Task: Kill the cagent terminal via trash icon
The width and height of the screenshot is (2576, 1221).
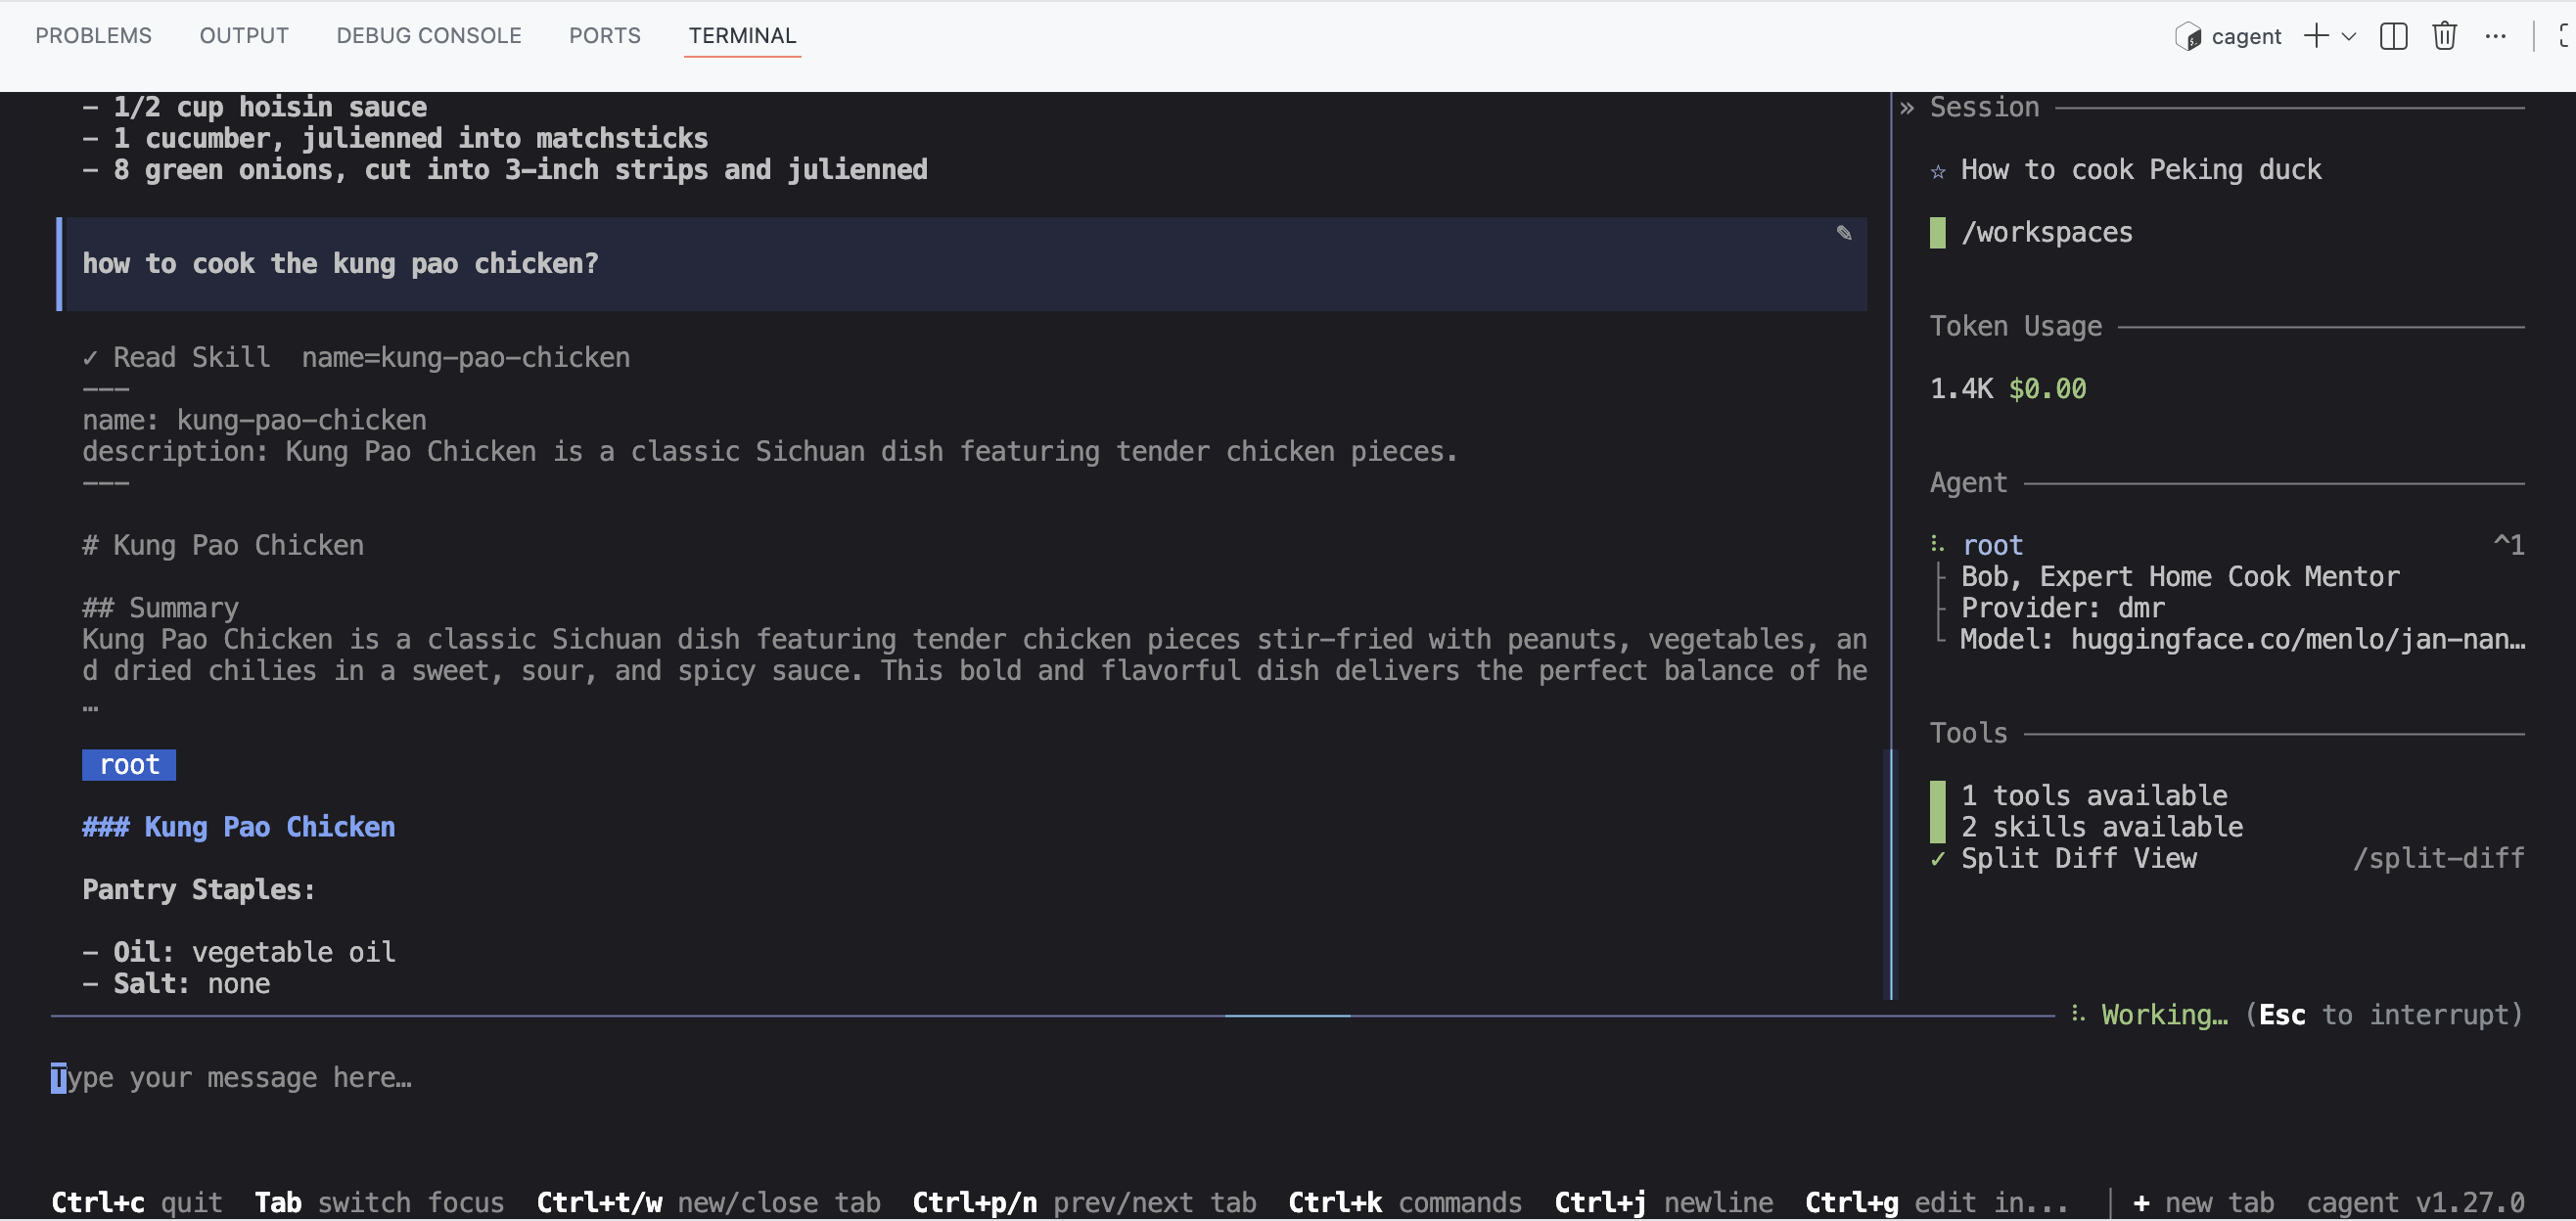Action: 2445,36
